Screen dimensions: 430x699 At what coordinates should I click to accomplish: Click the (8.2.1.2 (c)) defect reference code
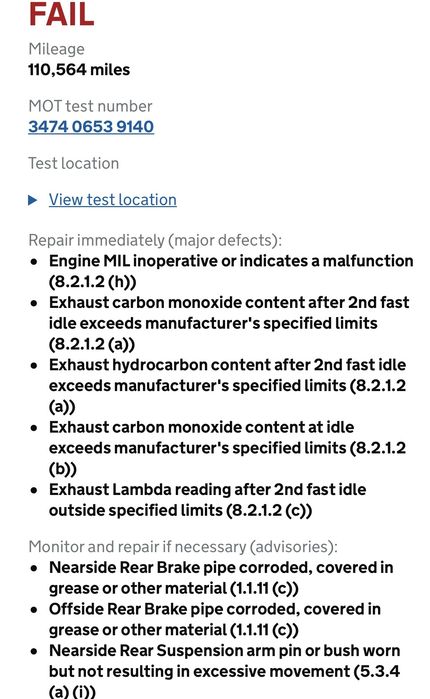point(269,510)
